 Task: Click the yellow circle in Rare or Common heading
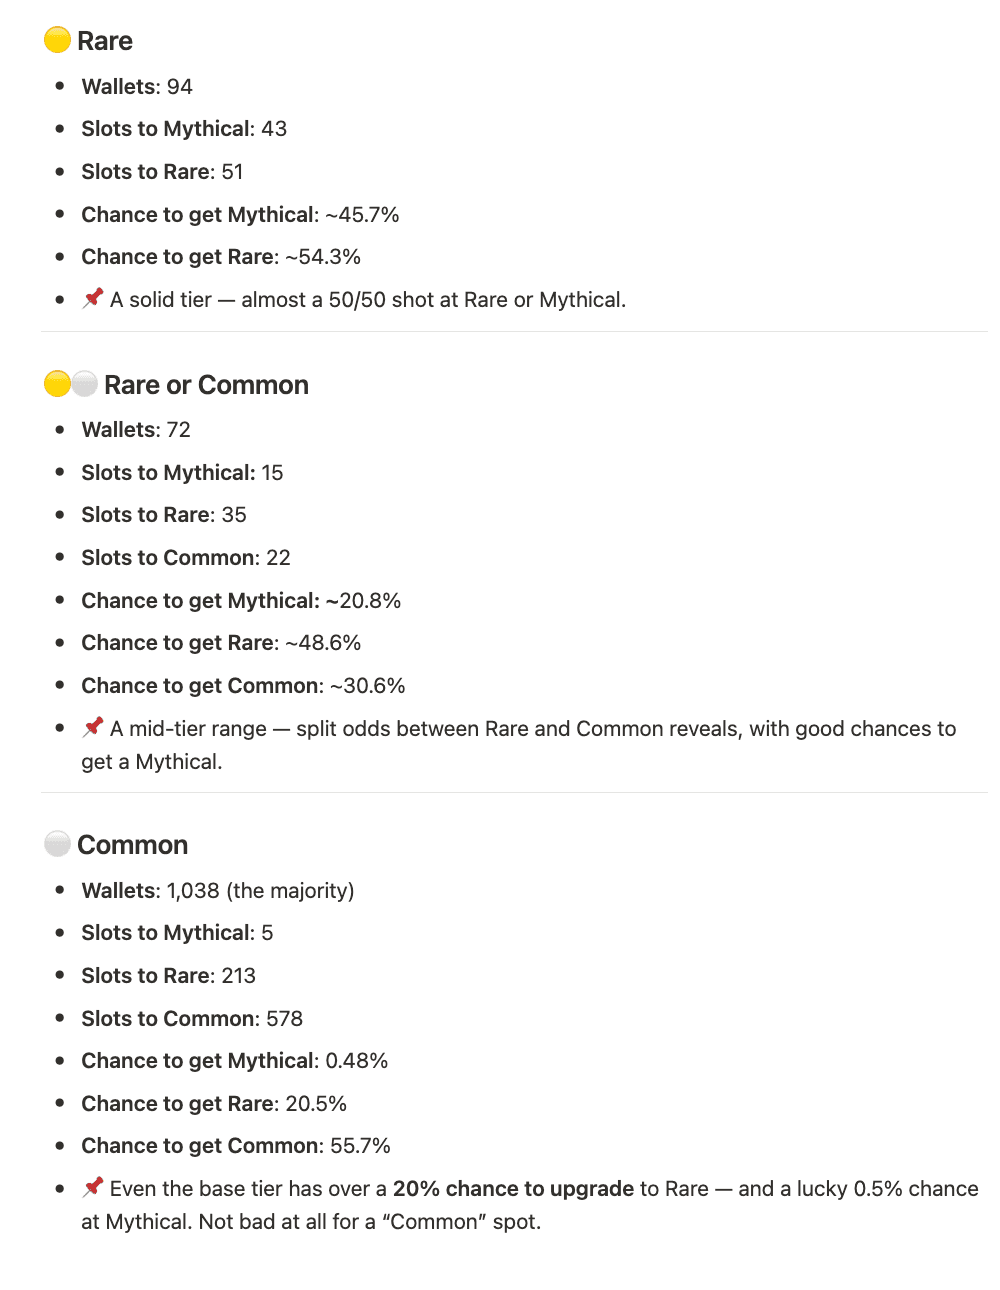click(x=57, y=384)
